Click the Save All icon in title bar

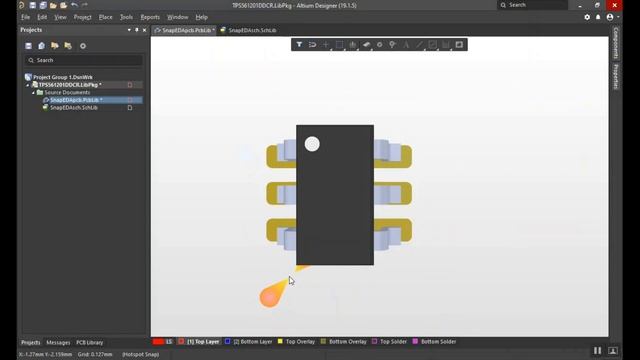click(x=43, y=5)
